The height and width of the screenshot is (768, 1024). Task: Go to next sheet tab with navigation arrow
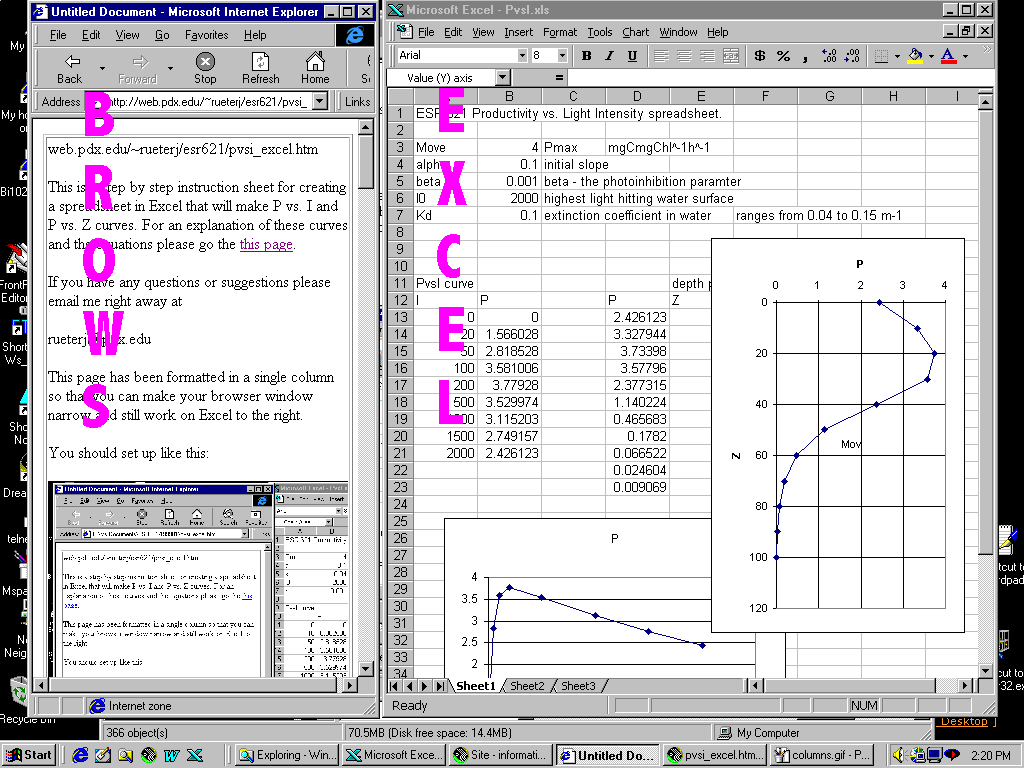click(424, 686)
